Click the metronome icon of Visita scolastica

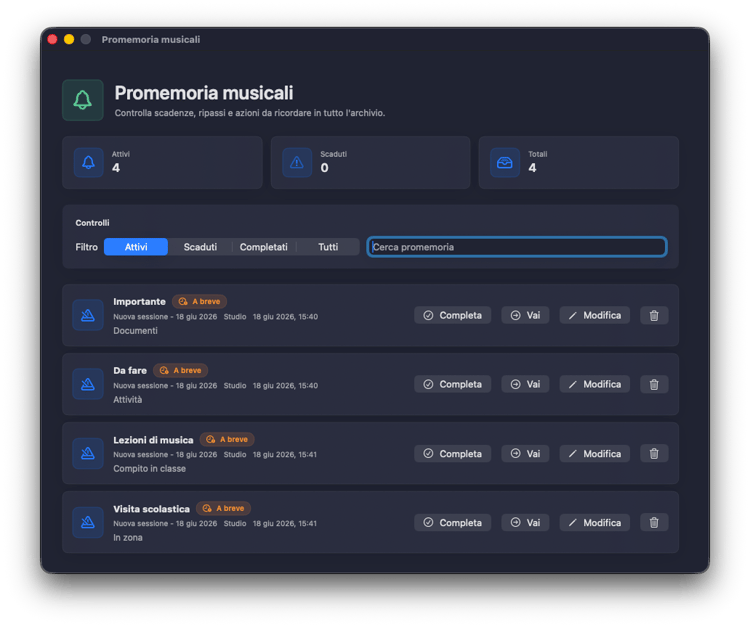[x=88, y=522]
